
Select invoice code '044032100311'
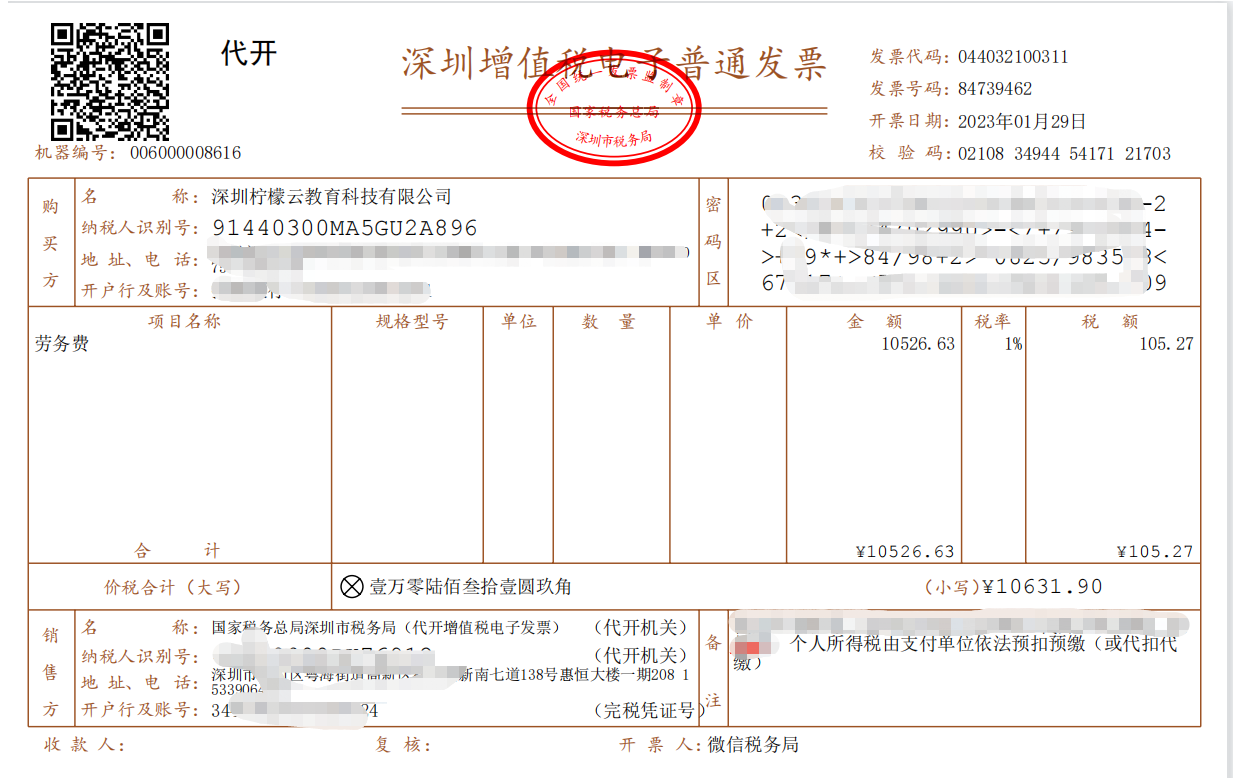click(x=1013, y=57)
